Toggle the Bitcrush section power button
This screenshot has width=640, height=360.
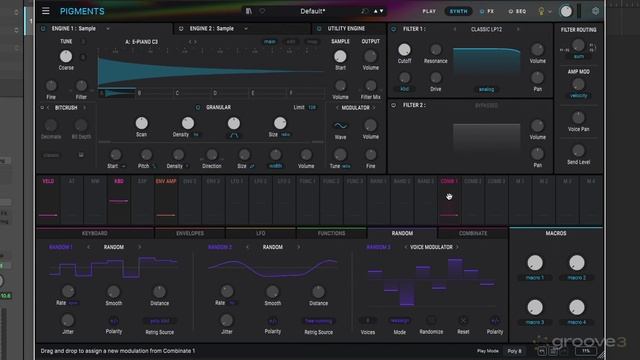[x=42, y=108]
